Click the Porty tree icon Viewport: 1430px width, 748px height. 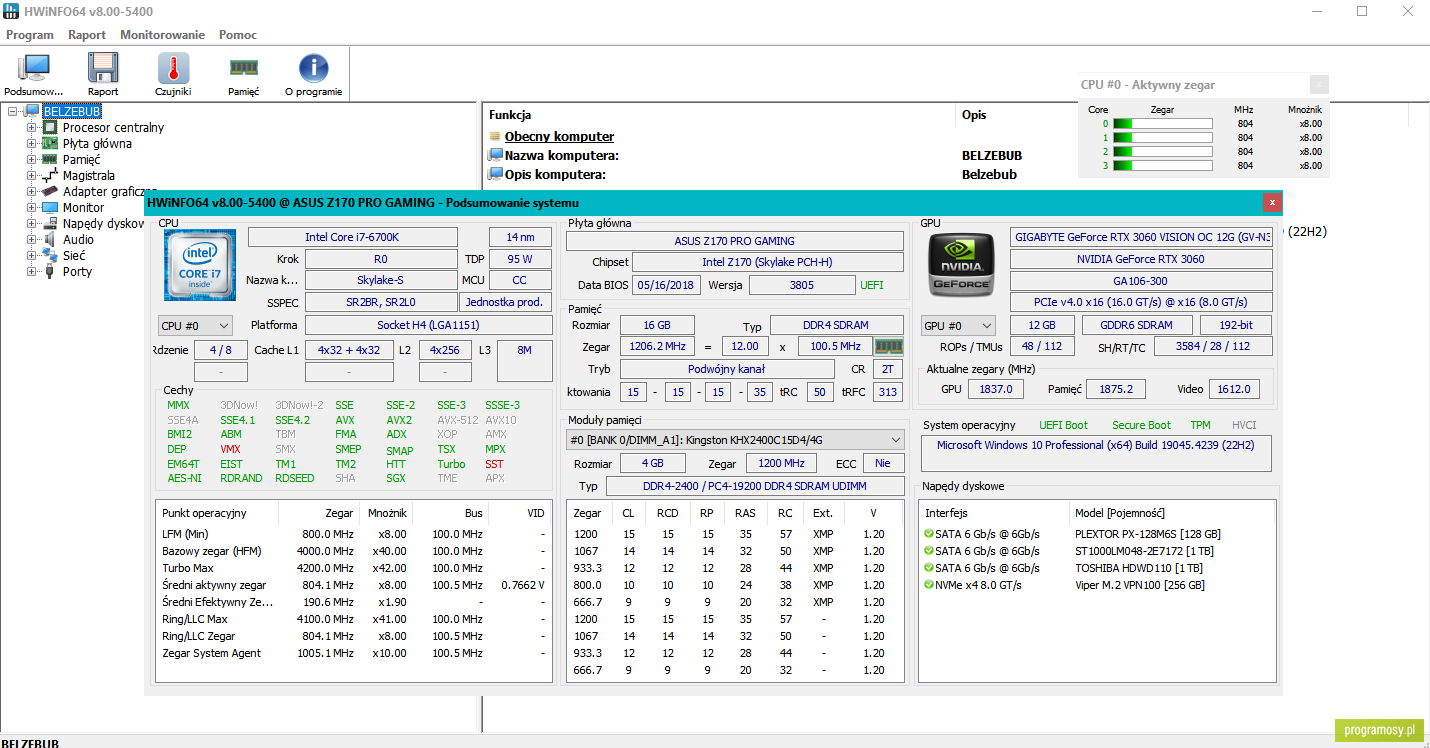pyautogui.click(x=50, y=272)
